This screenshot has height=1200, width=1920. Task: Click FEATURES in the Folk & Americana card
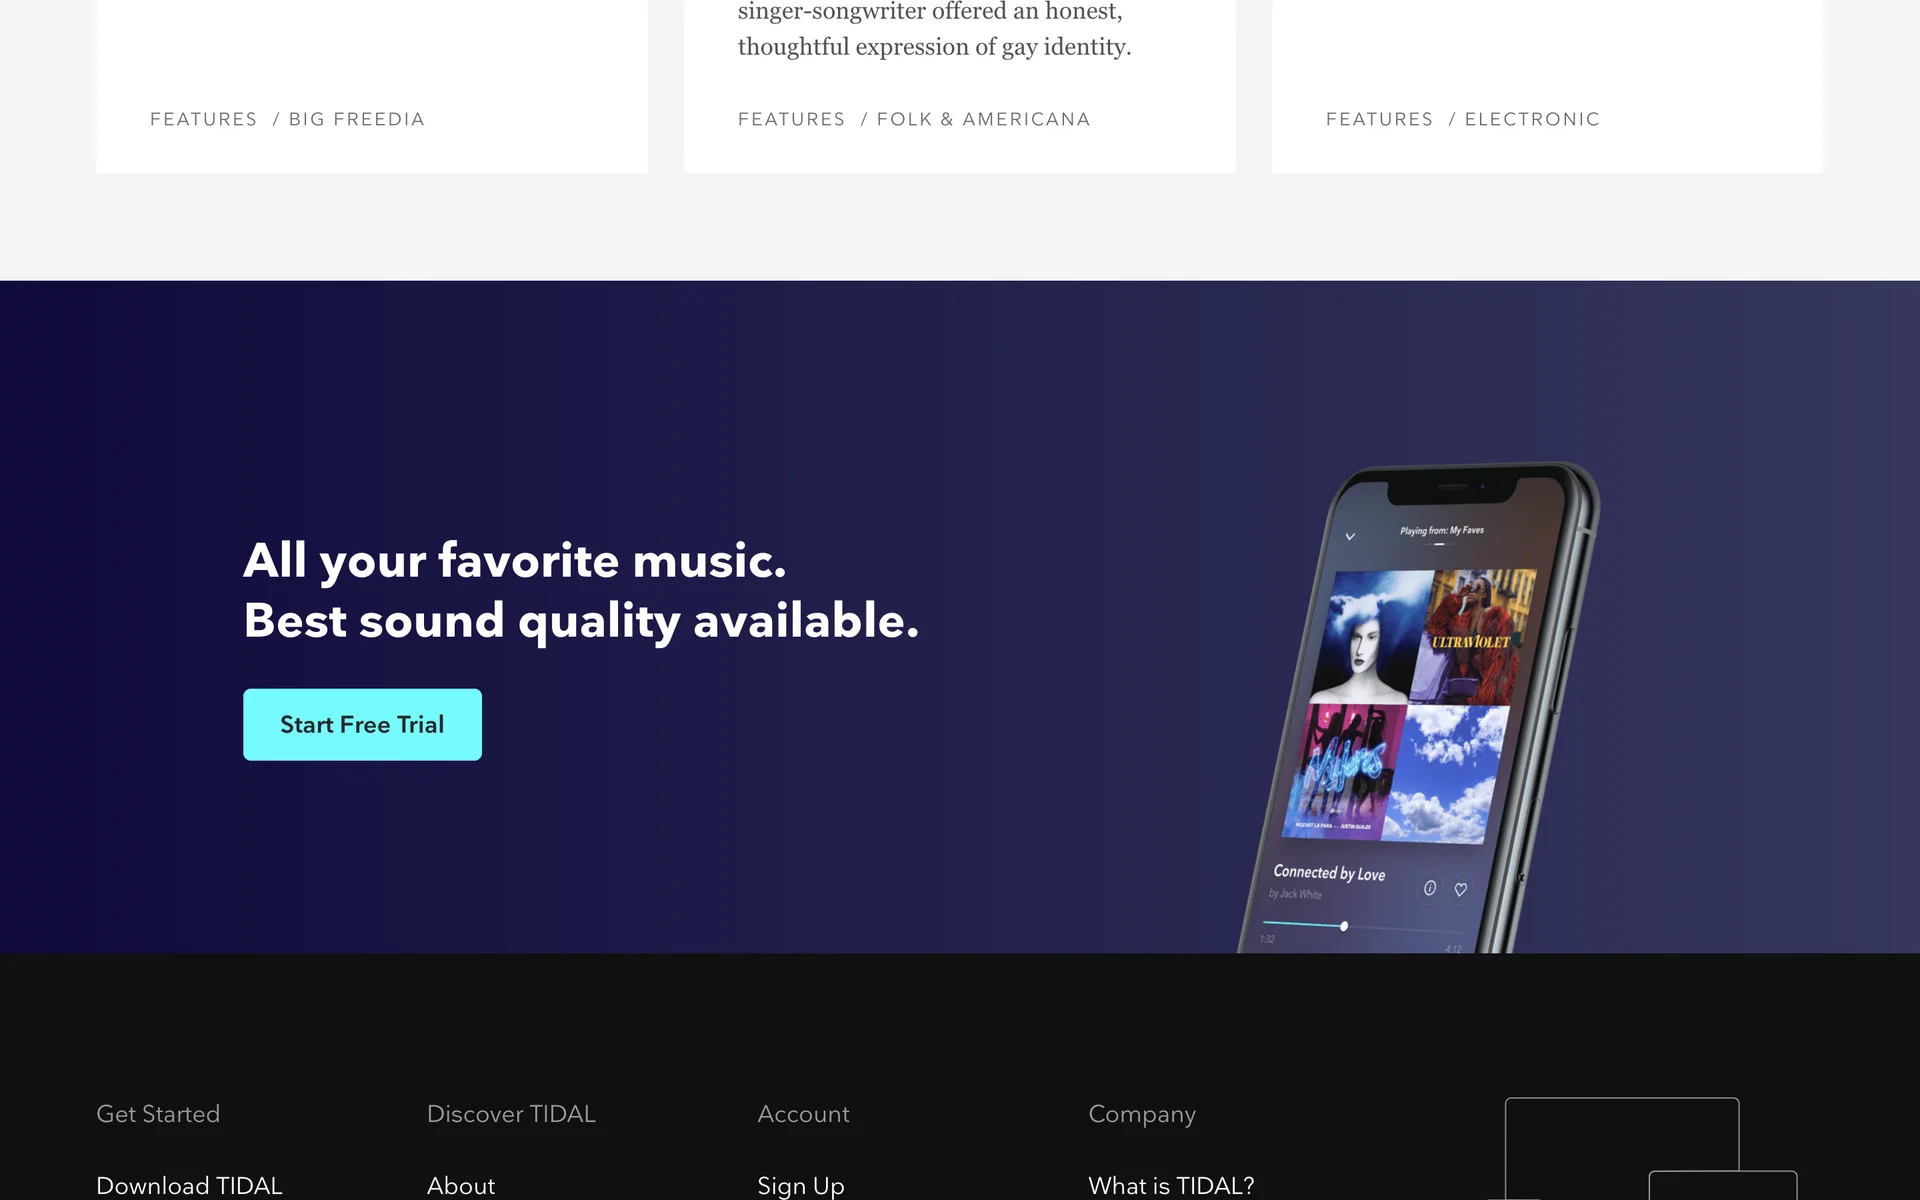(x=792, y=119)
